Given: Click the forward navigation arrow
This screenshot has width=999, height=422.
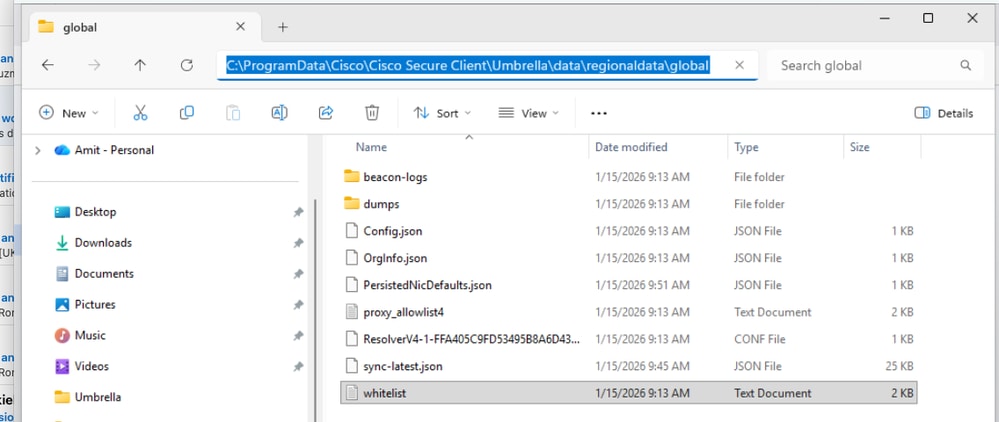Looking at the screenshot, I should tap(94, 65).
